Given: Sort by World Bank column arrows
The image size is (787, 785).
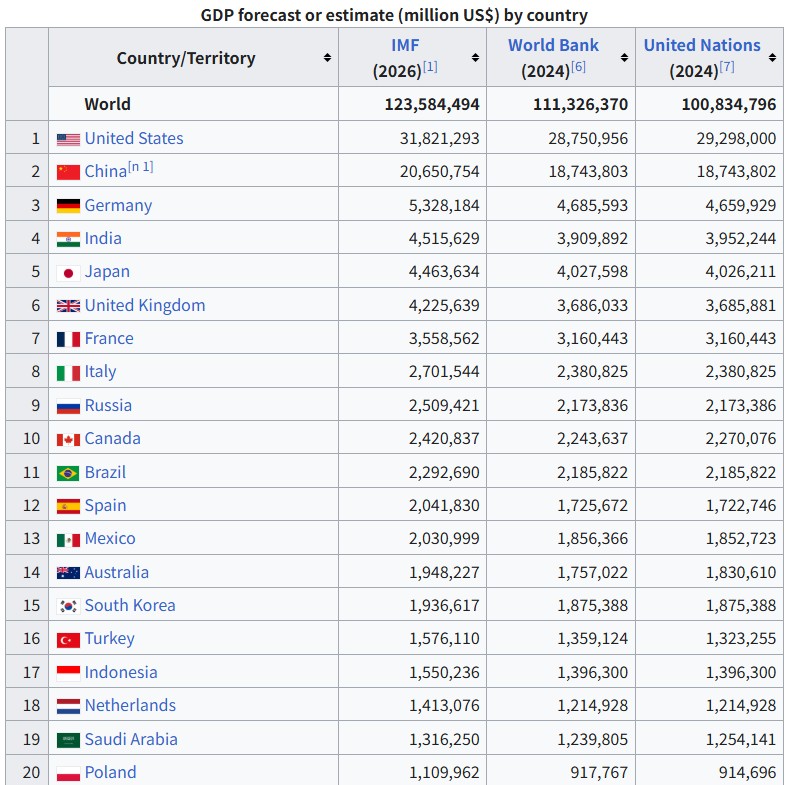Looking at the screenshot, I should pos(624,58).
